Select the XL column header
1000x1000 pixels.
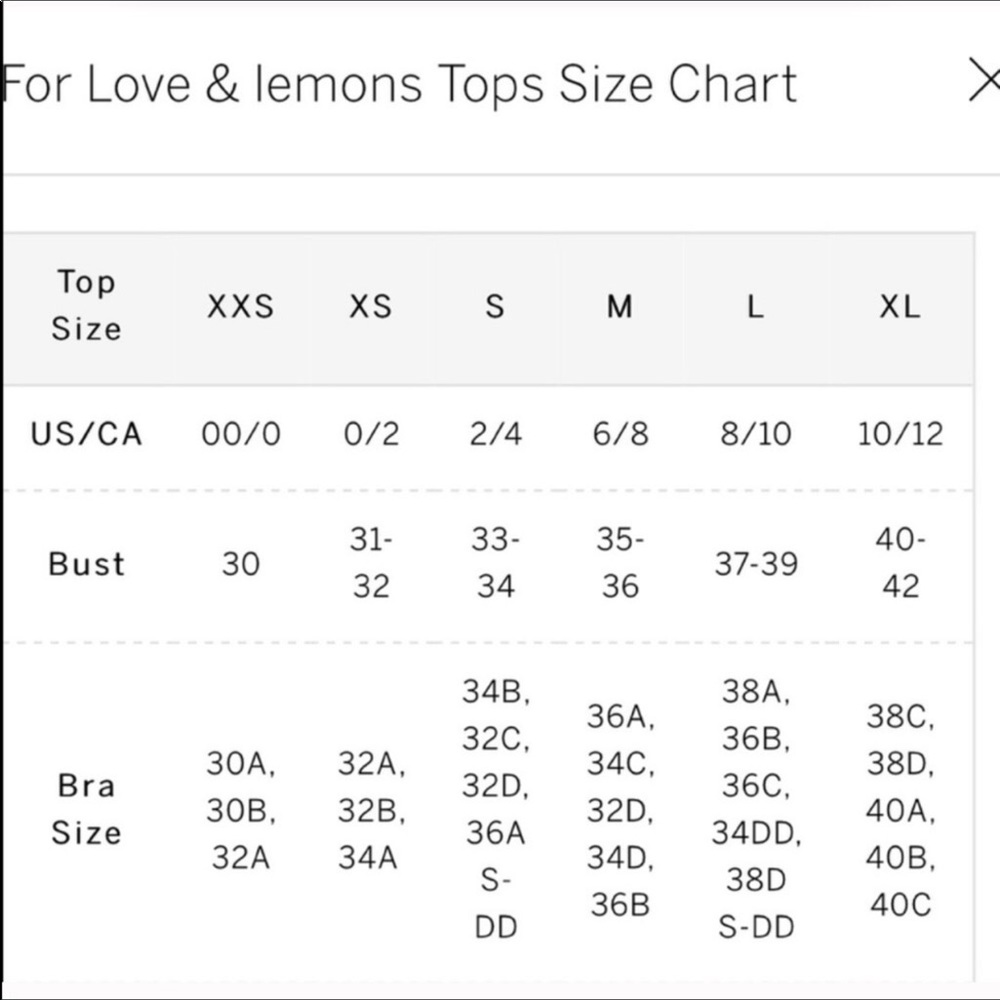coord(900,307)
